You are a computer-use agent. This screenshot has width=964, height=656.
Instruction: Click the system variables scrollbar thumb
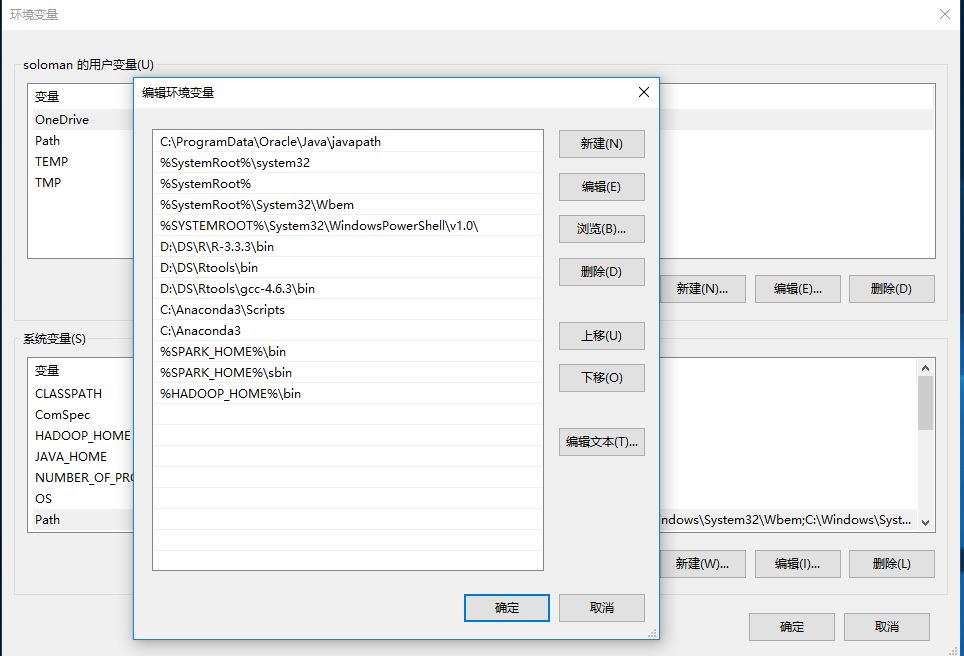pyautogui.click(x=925, y=403)
